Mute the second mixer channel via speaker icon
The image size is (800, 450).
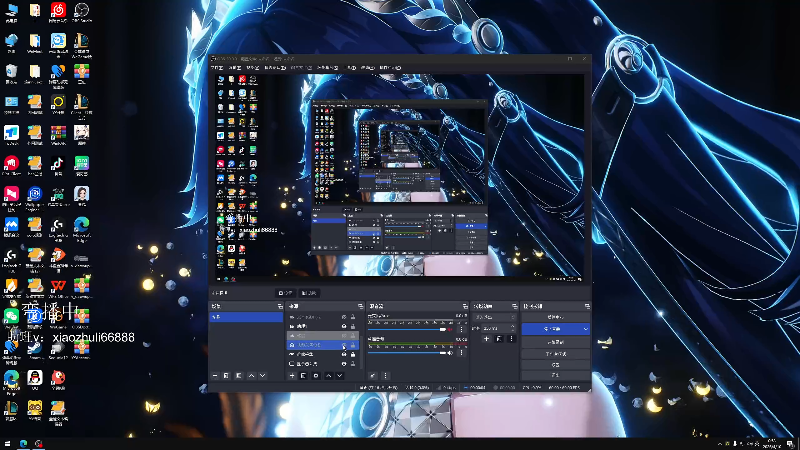coord(450,353)
